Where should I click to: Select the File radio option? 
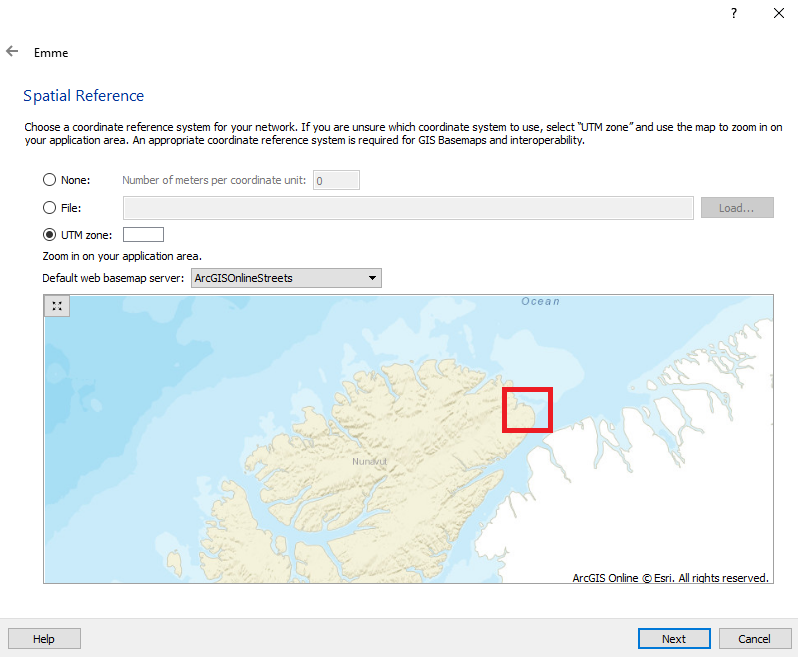tap(49, 208)
